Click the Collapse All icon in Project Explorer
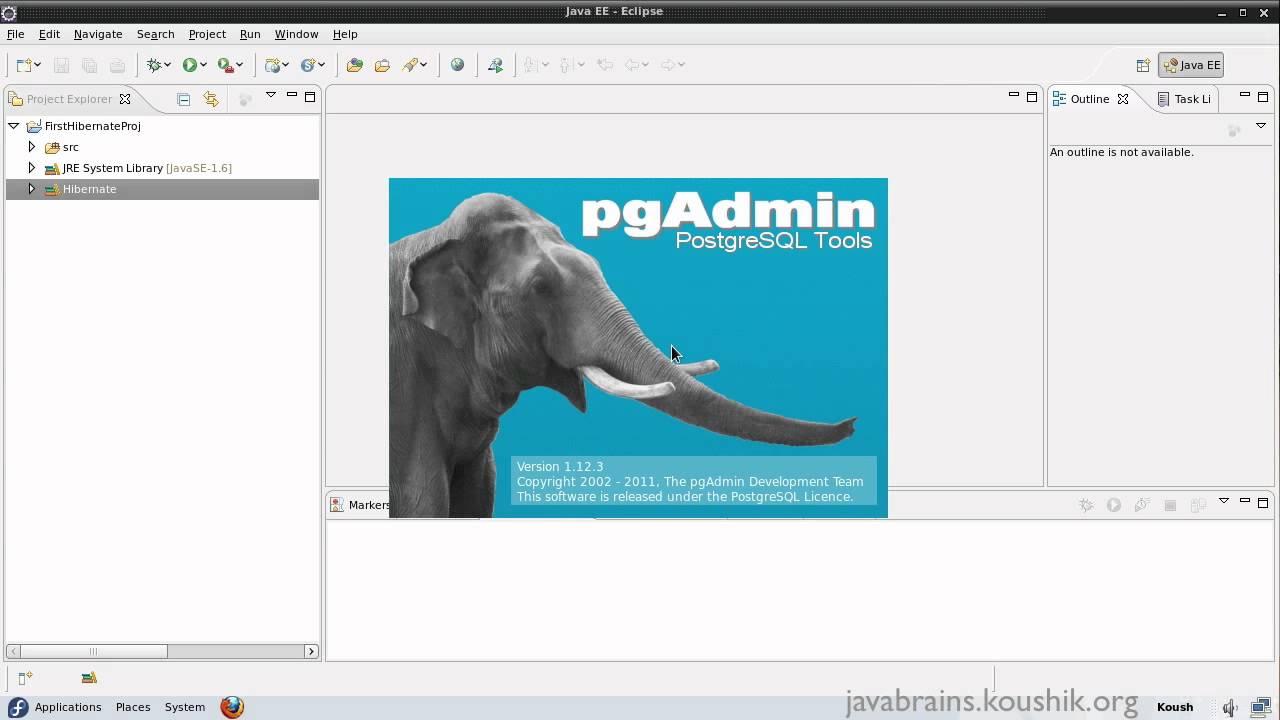 tap(183, 98)
